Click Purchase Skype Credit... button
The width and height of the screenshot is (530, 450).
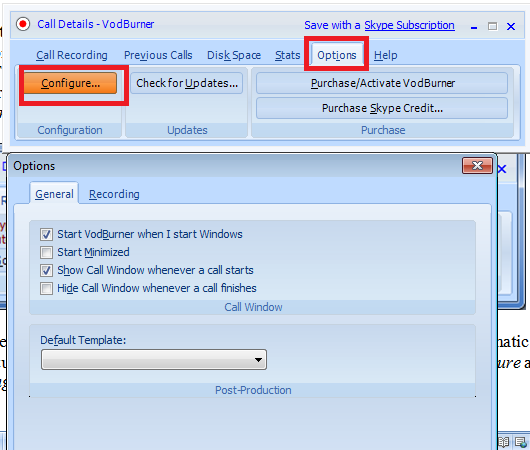[x=382, y=108]
